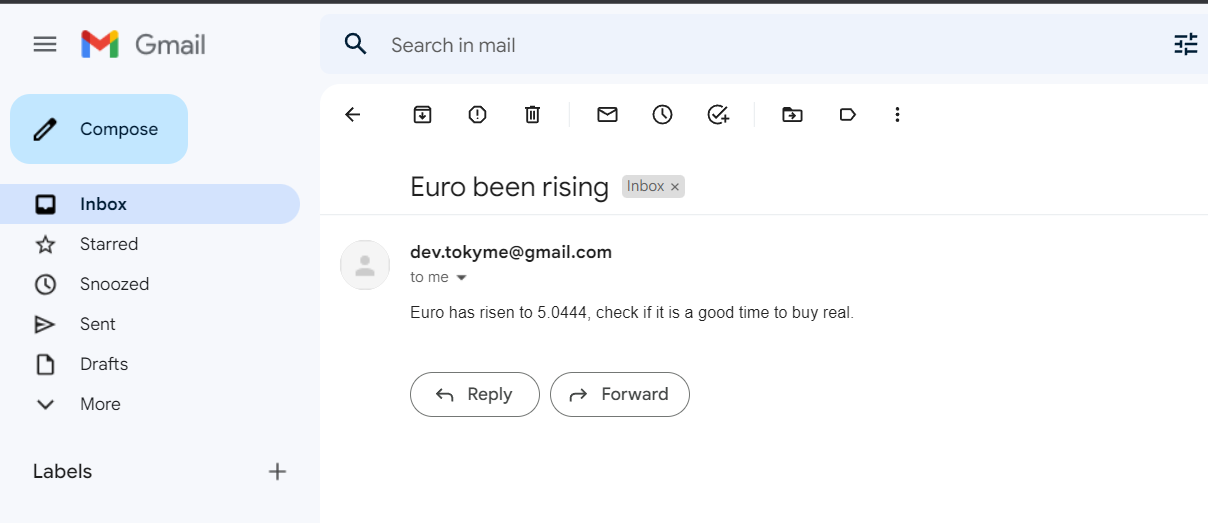Delete the email with trash icon

532,114
